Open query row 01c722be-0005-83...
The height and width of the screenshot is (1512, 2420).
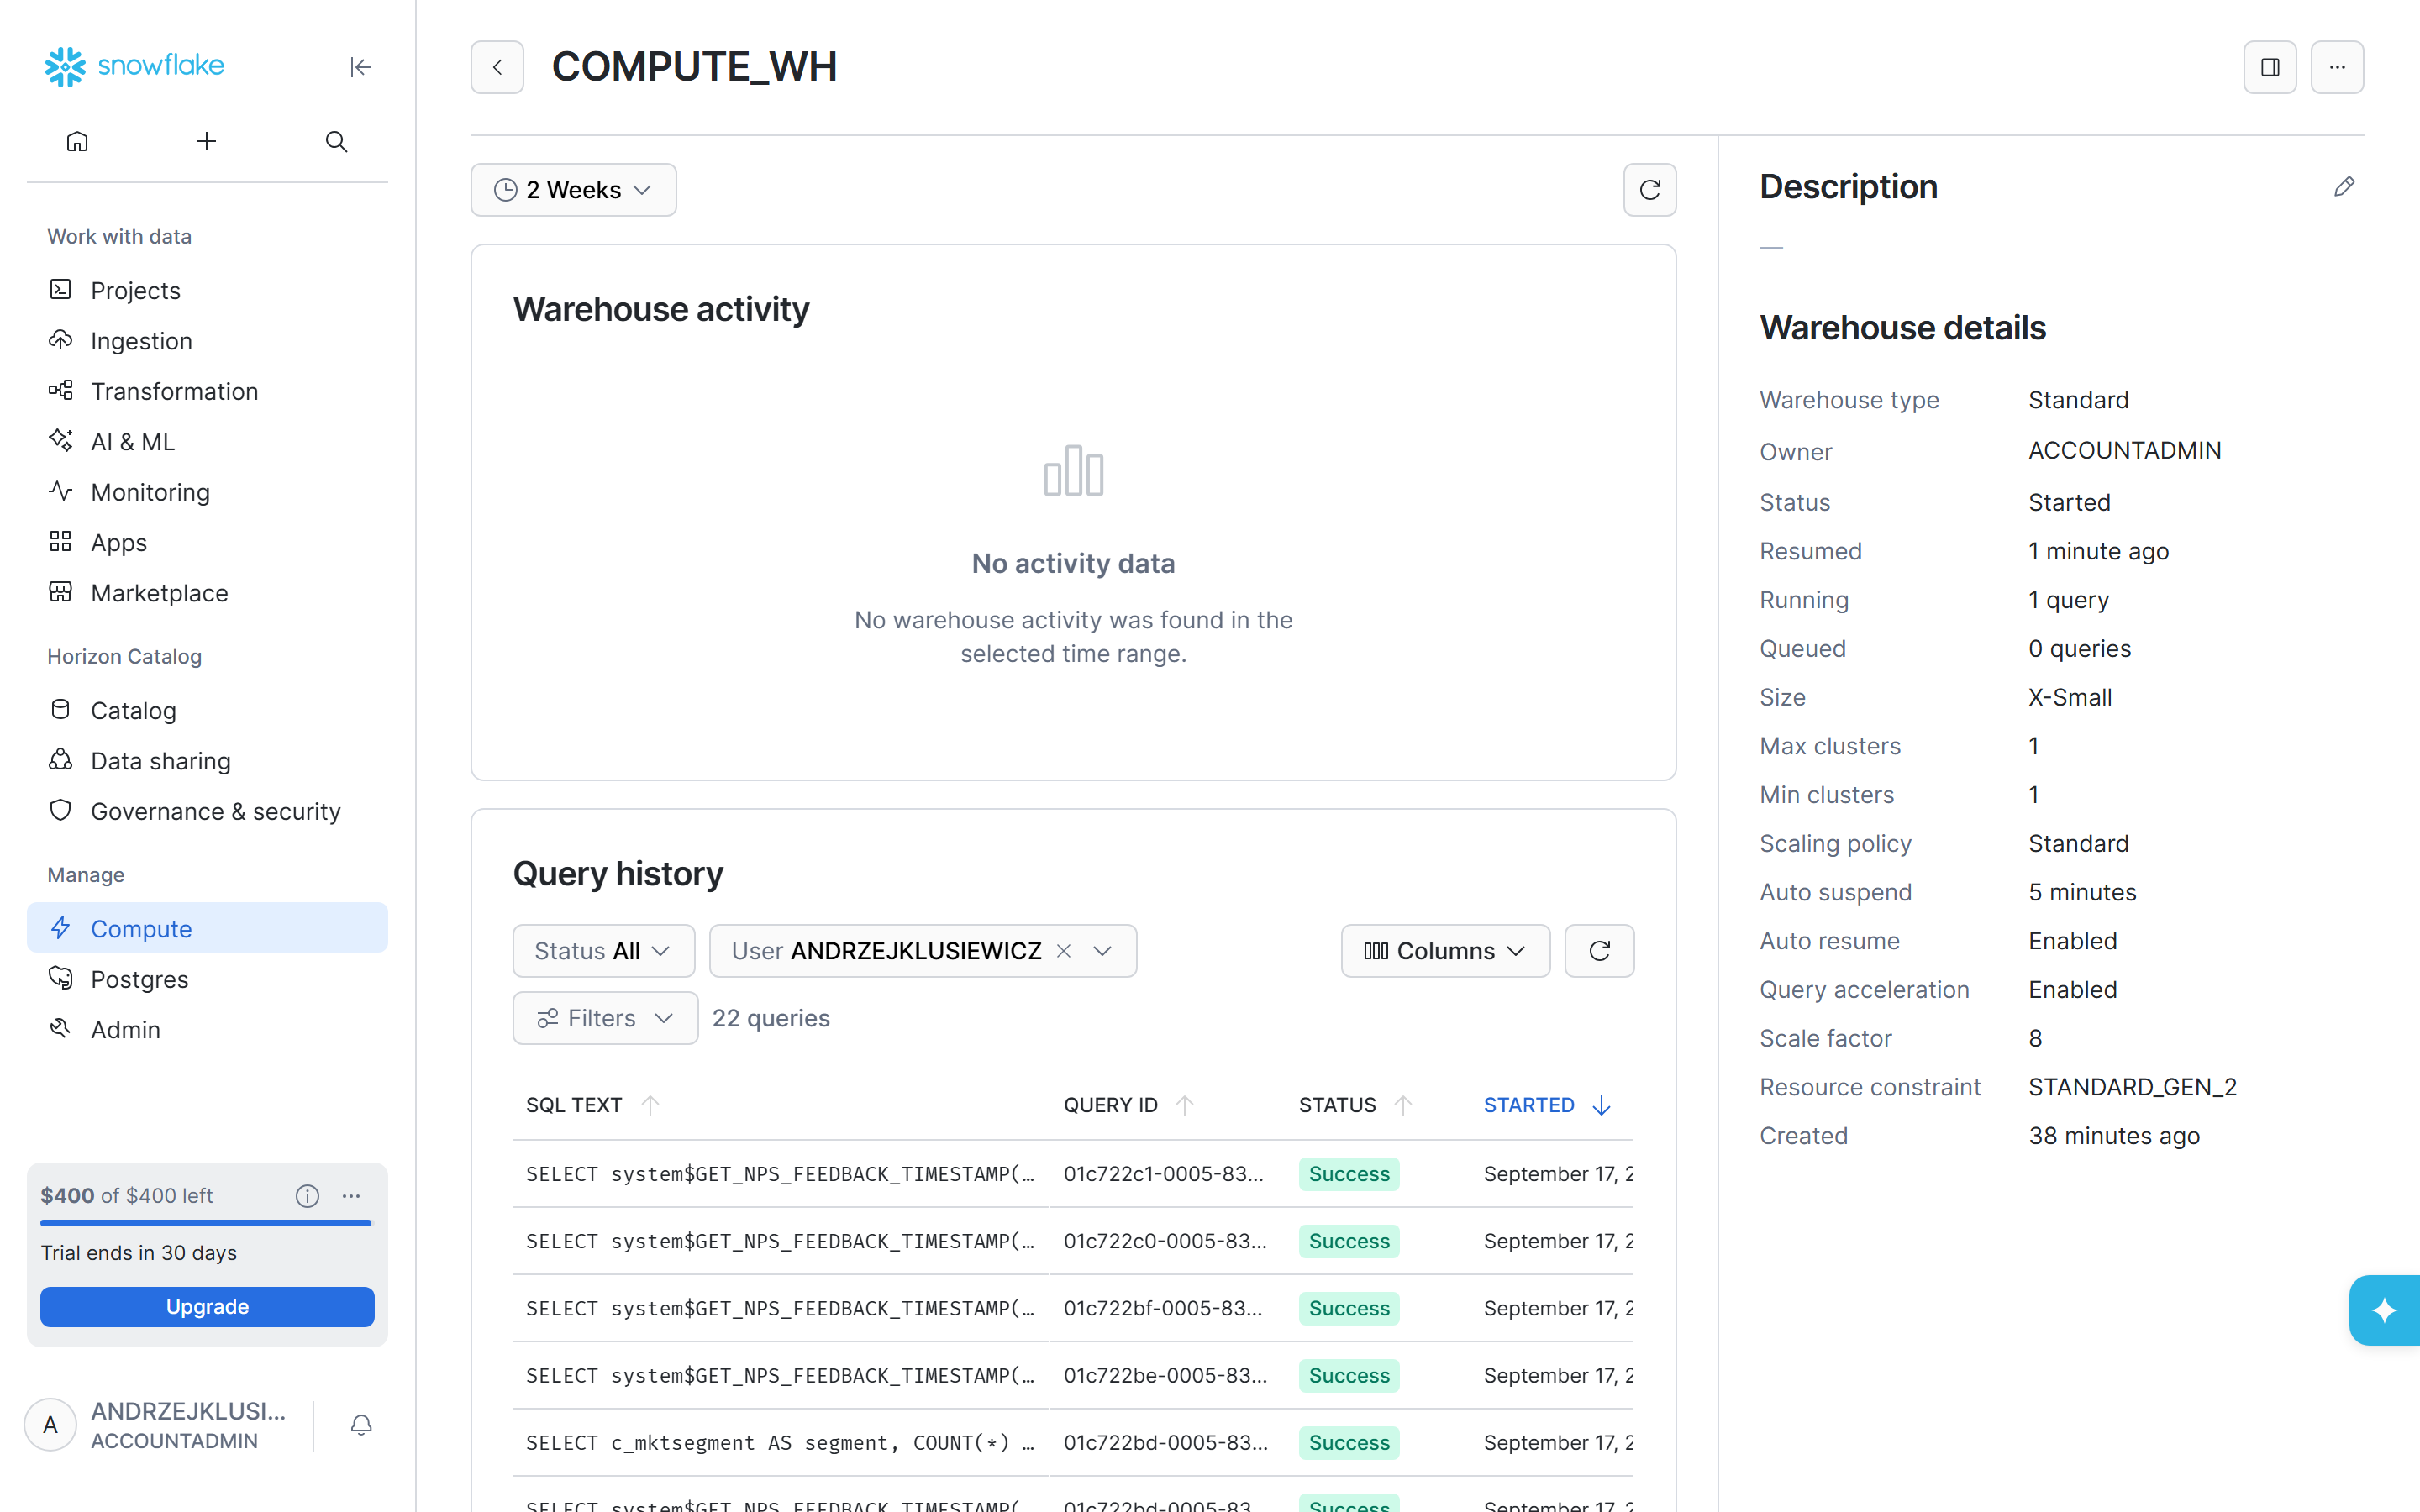coord(1073,1376)
